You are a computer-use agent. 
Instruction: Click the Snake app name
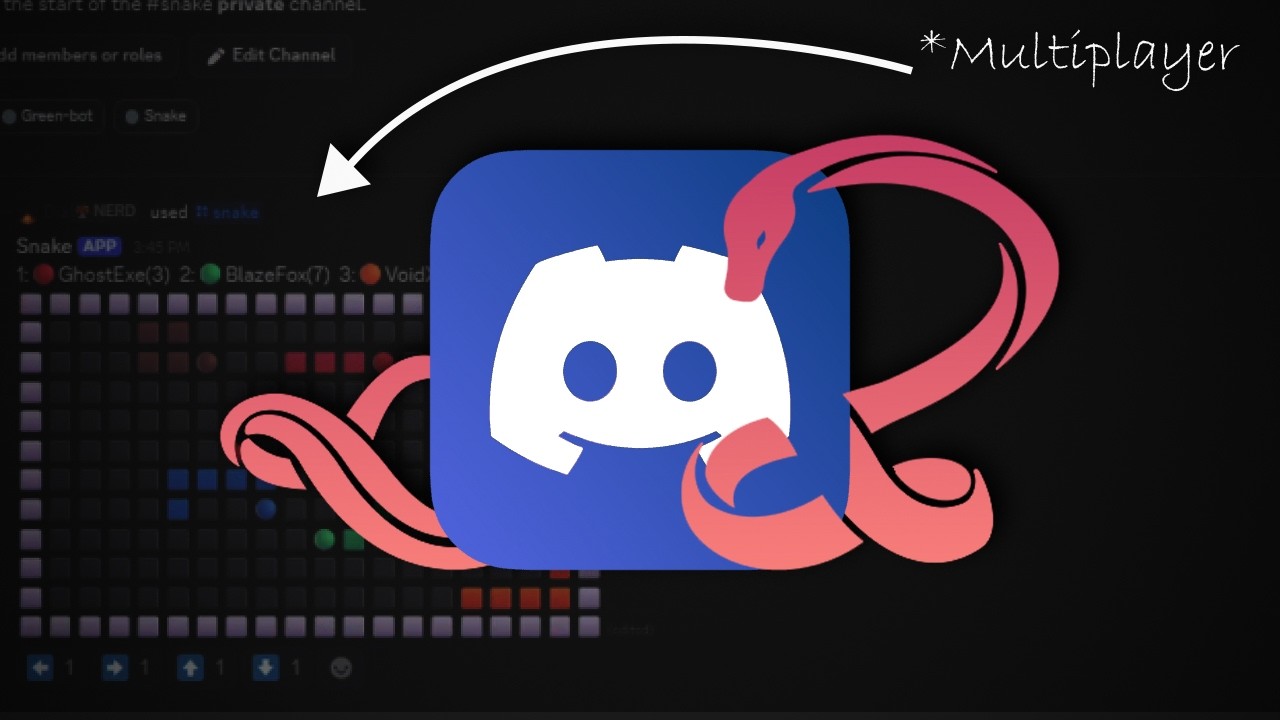coord(44,246)
